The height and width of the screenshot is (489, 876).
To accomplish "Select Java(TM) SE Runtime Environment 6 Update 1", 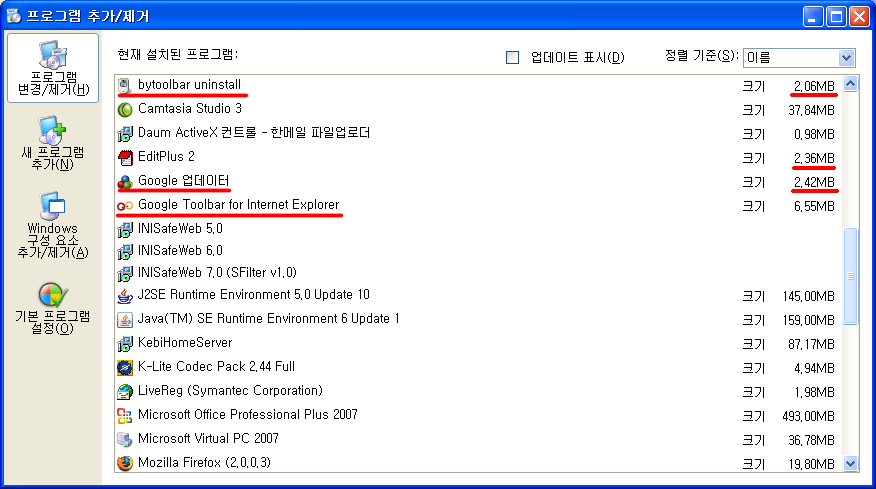I will [x=269, y=319].
